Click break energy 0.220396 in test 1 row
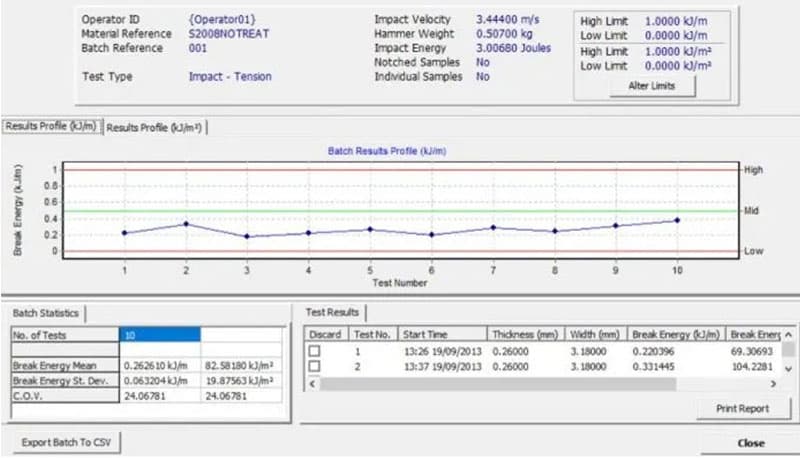 tap(654, 351)
